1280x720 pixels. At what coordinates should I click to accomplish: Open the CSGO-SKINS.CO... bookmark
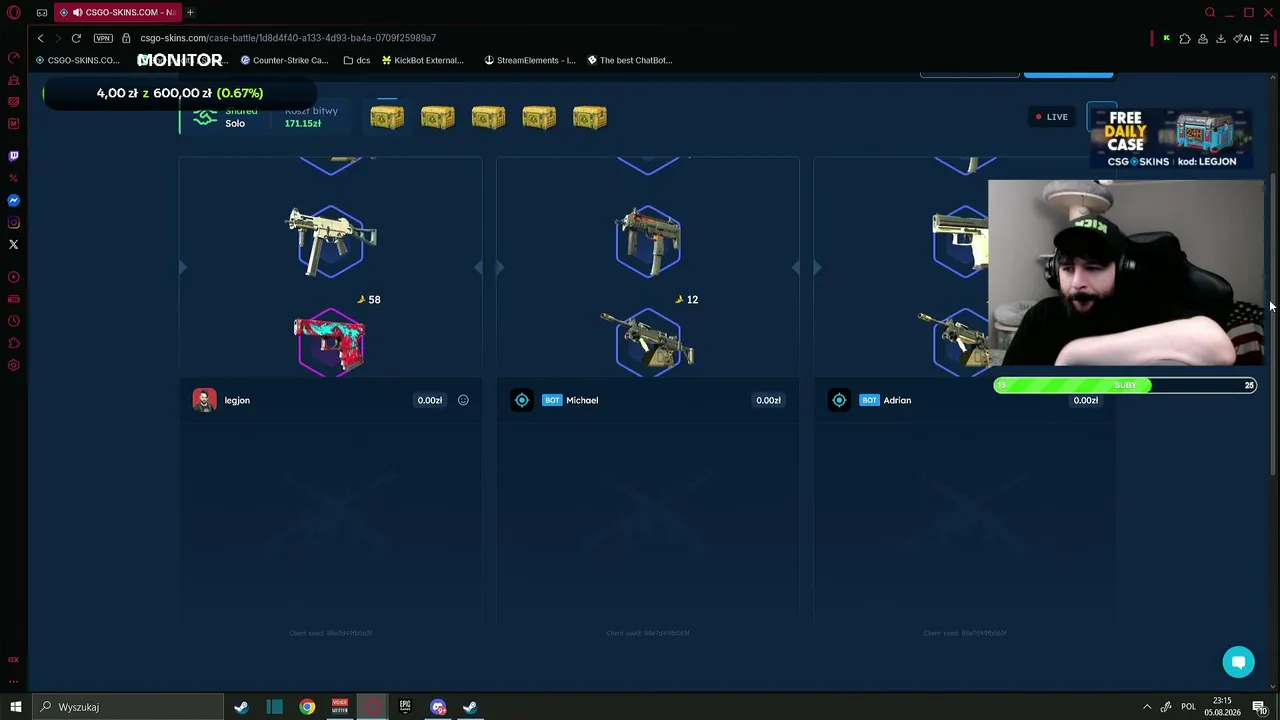pyautogui.click(x=78, y=60)
